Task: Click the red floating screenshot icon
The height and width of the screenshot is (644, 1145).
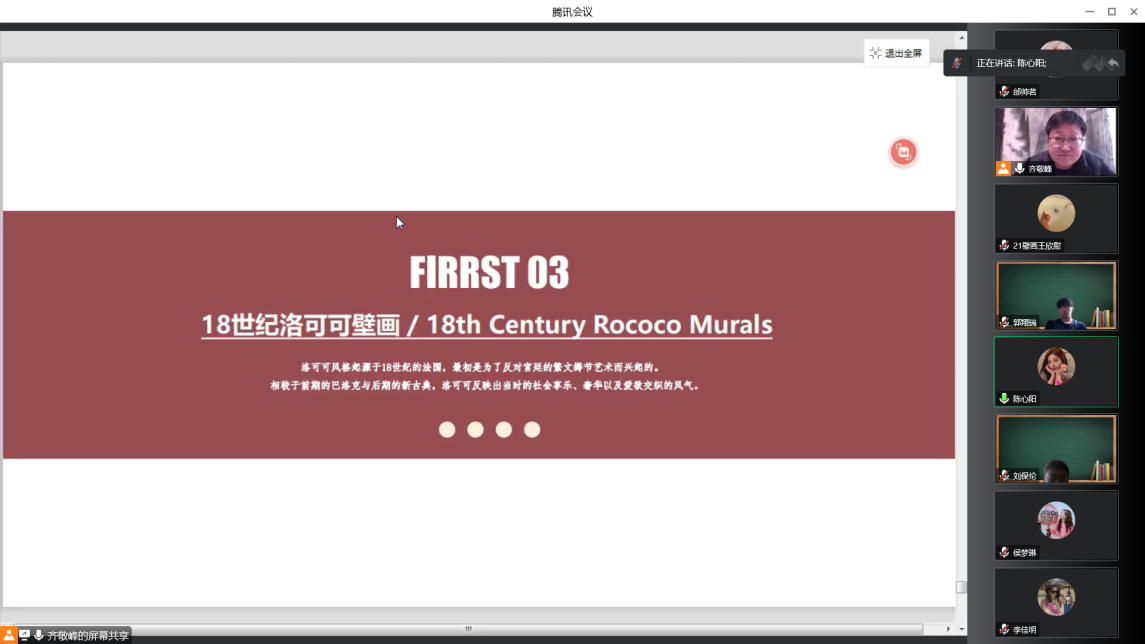Action: [x=903, y=152]
